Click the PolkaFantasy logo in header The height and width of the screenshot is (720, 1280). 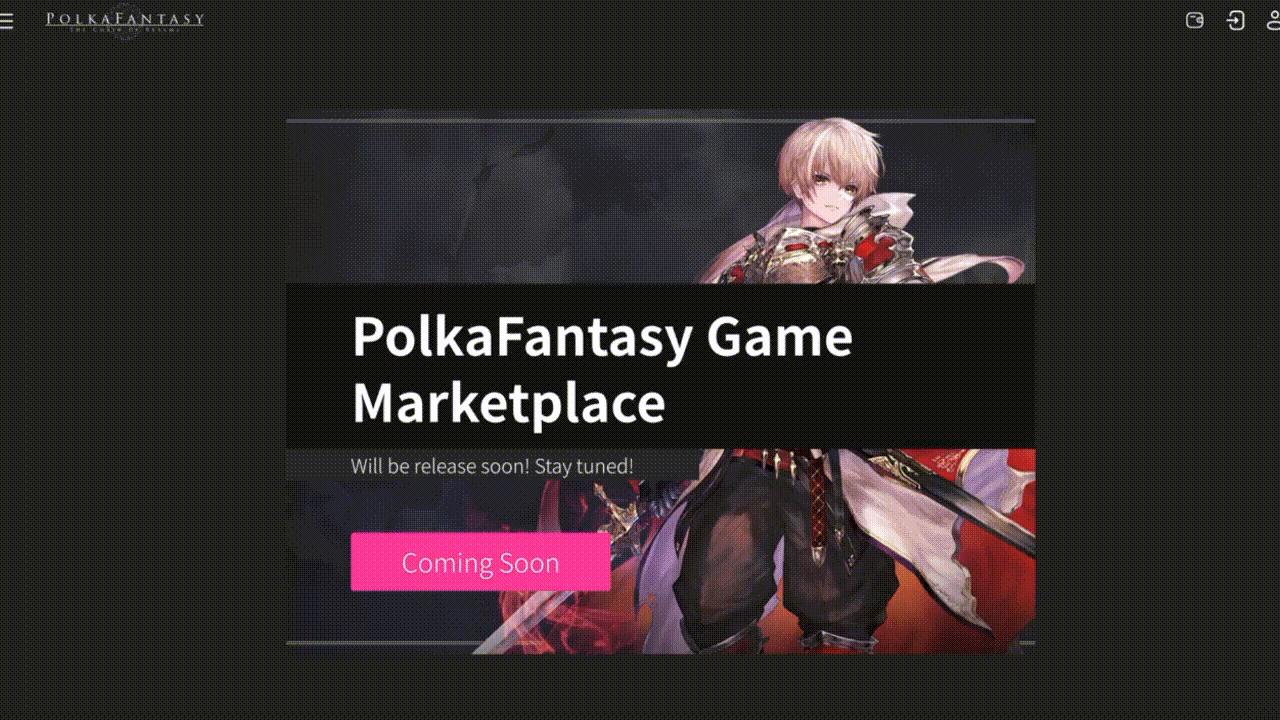pos(125,20)
